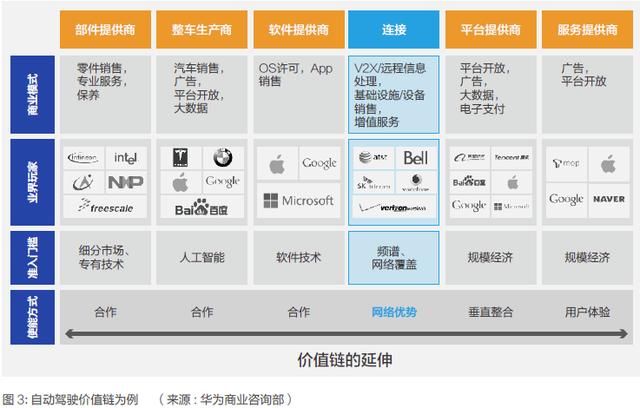
Task: Click large Microsoft logo under 软件提供商
Action: (x=298, y=201)
